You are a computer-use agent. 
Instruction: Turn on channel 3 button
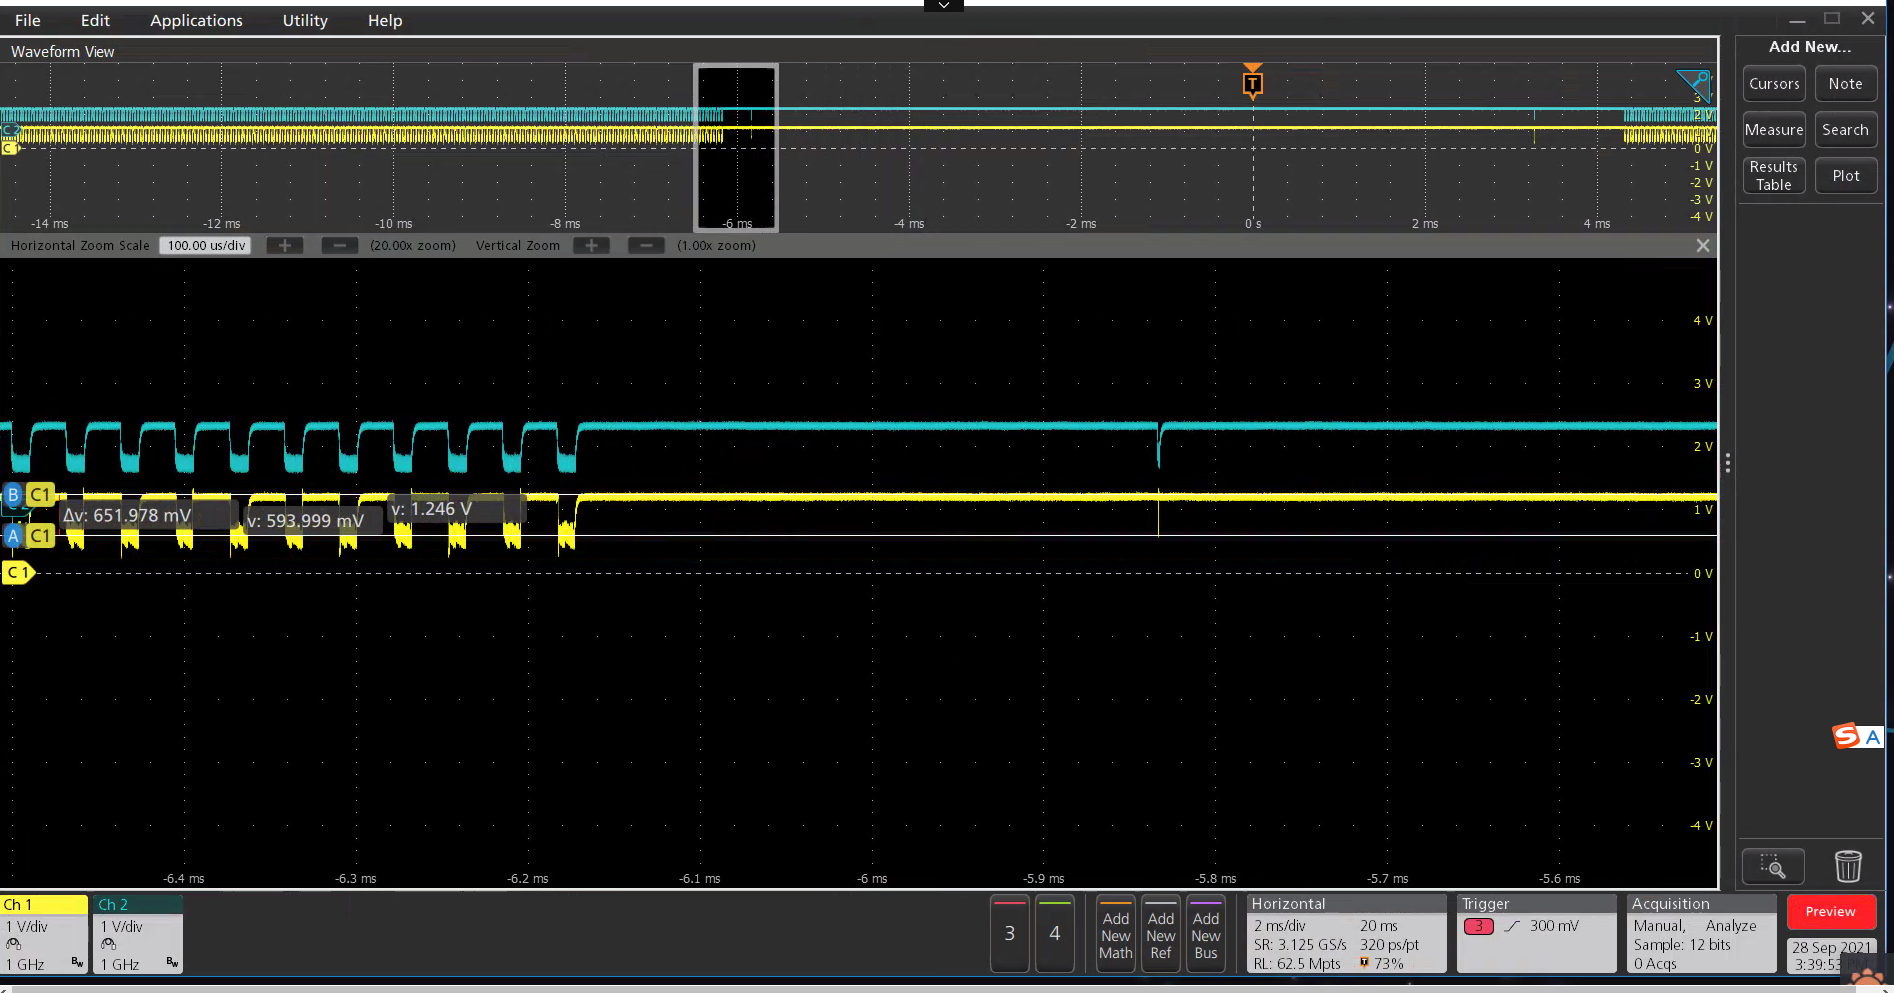[x=1009, y=933]
